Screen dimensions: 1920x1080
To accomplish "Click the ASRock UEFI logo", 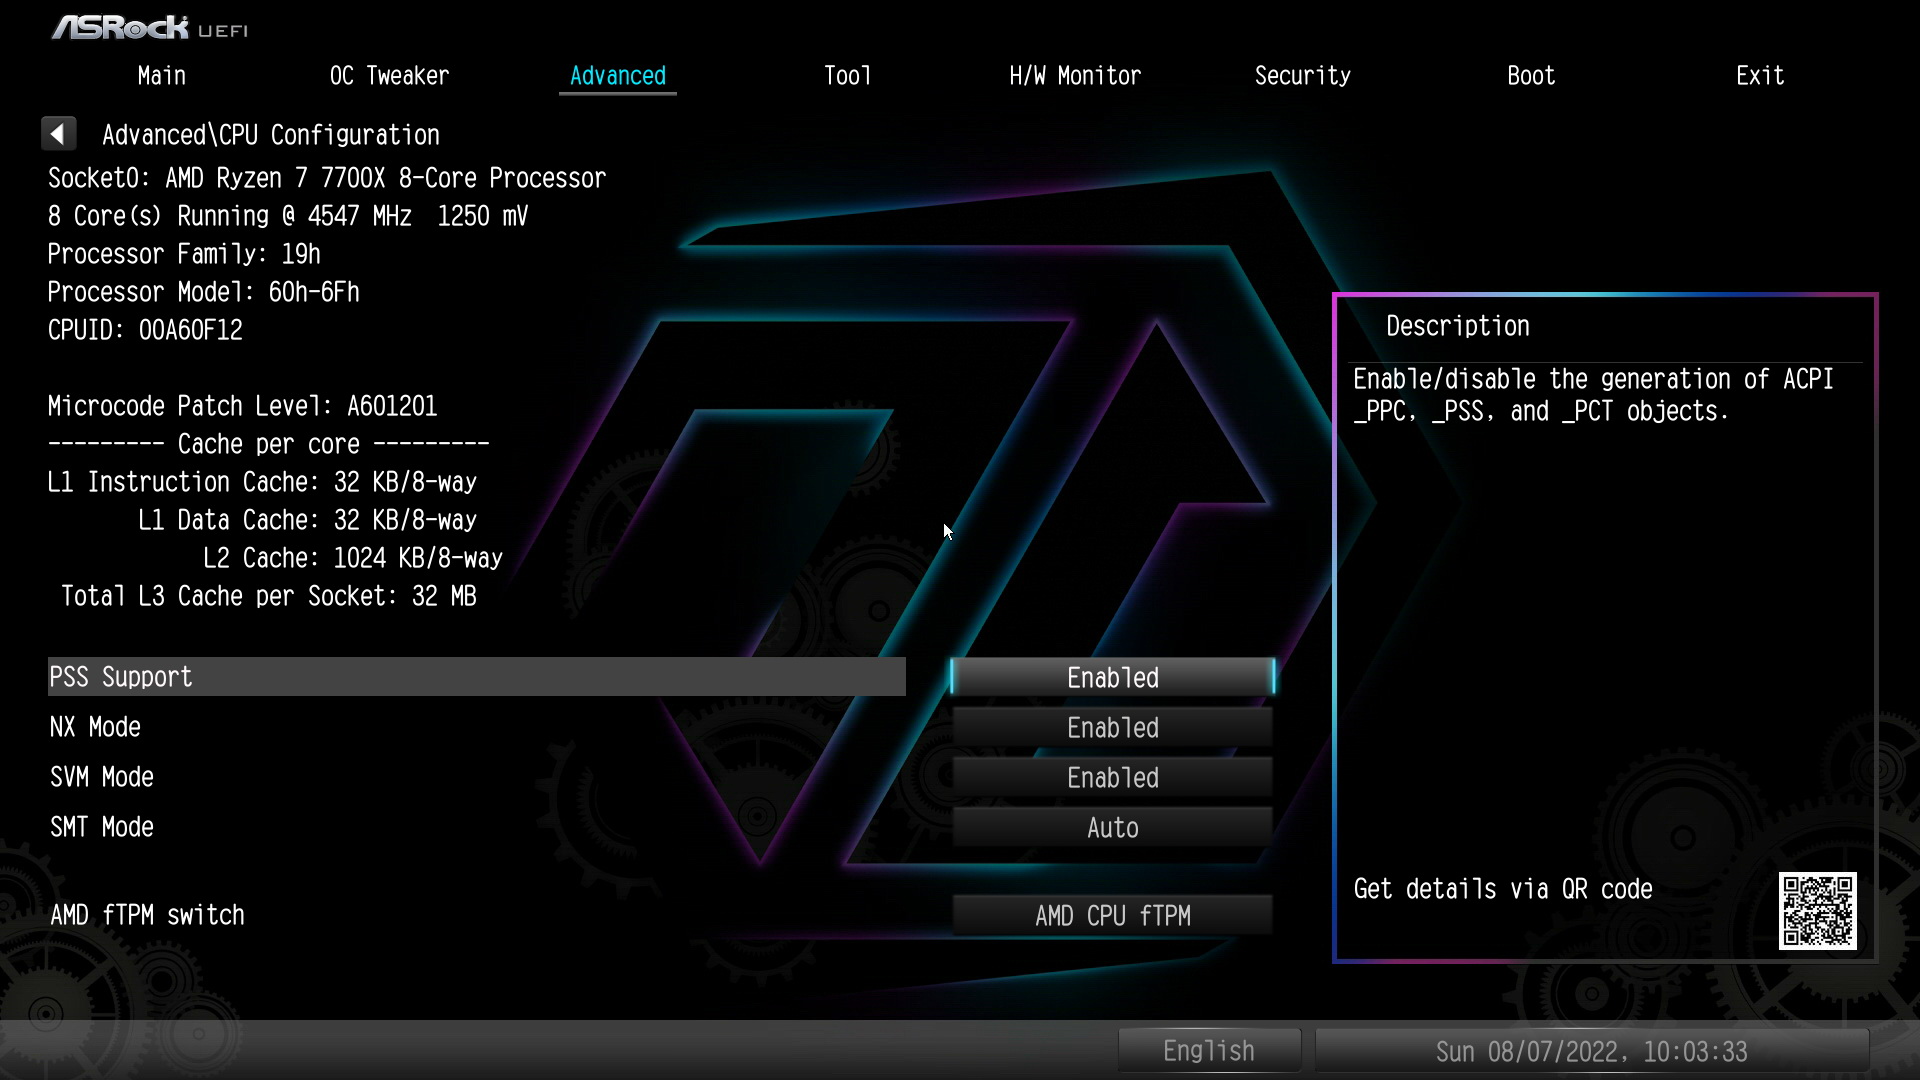I will [x=150, y=28].
